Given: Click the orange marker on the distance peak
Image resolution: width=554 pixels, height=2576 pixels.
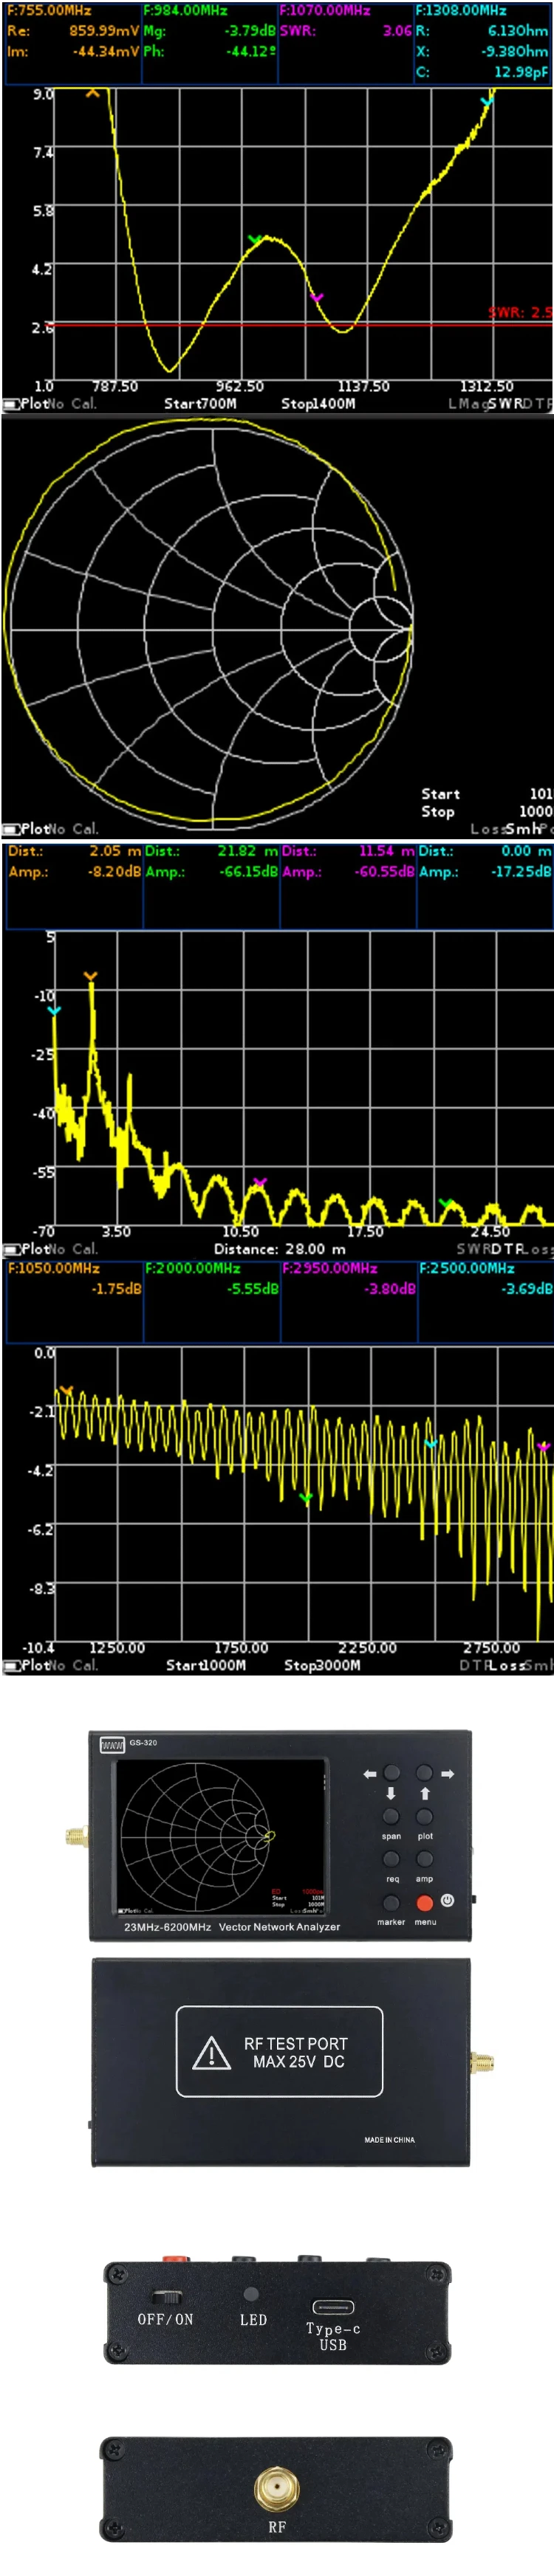Looking at the screenshot, I should 91,976.
